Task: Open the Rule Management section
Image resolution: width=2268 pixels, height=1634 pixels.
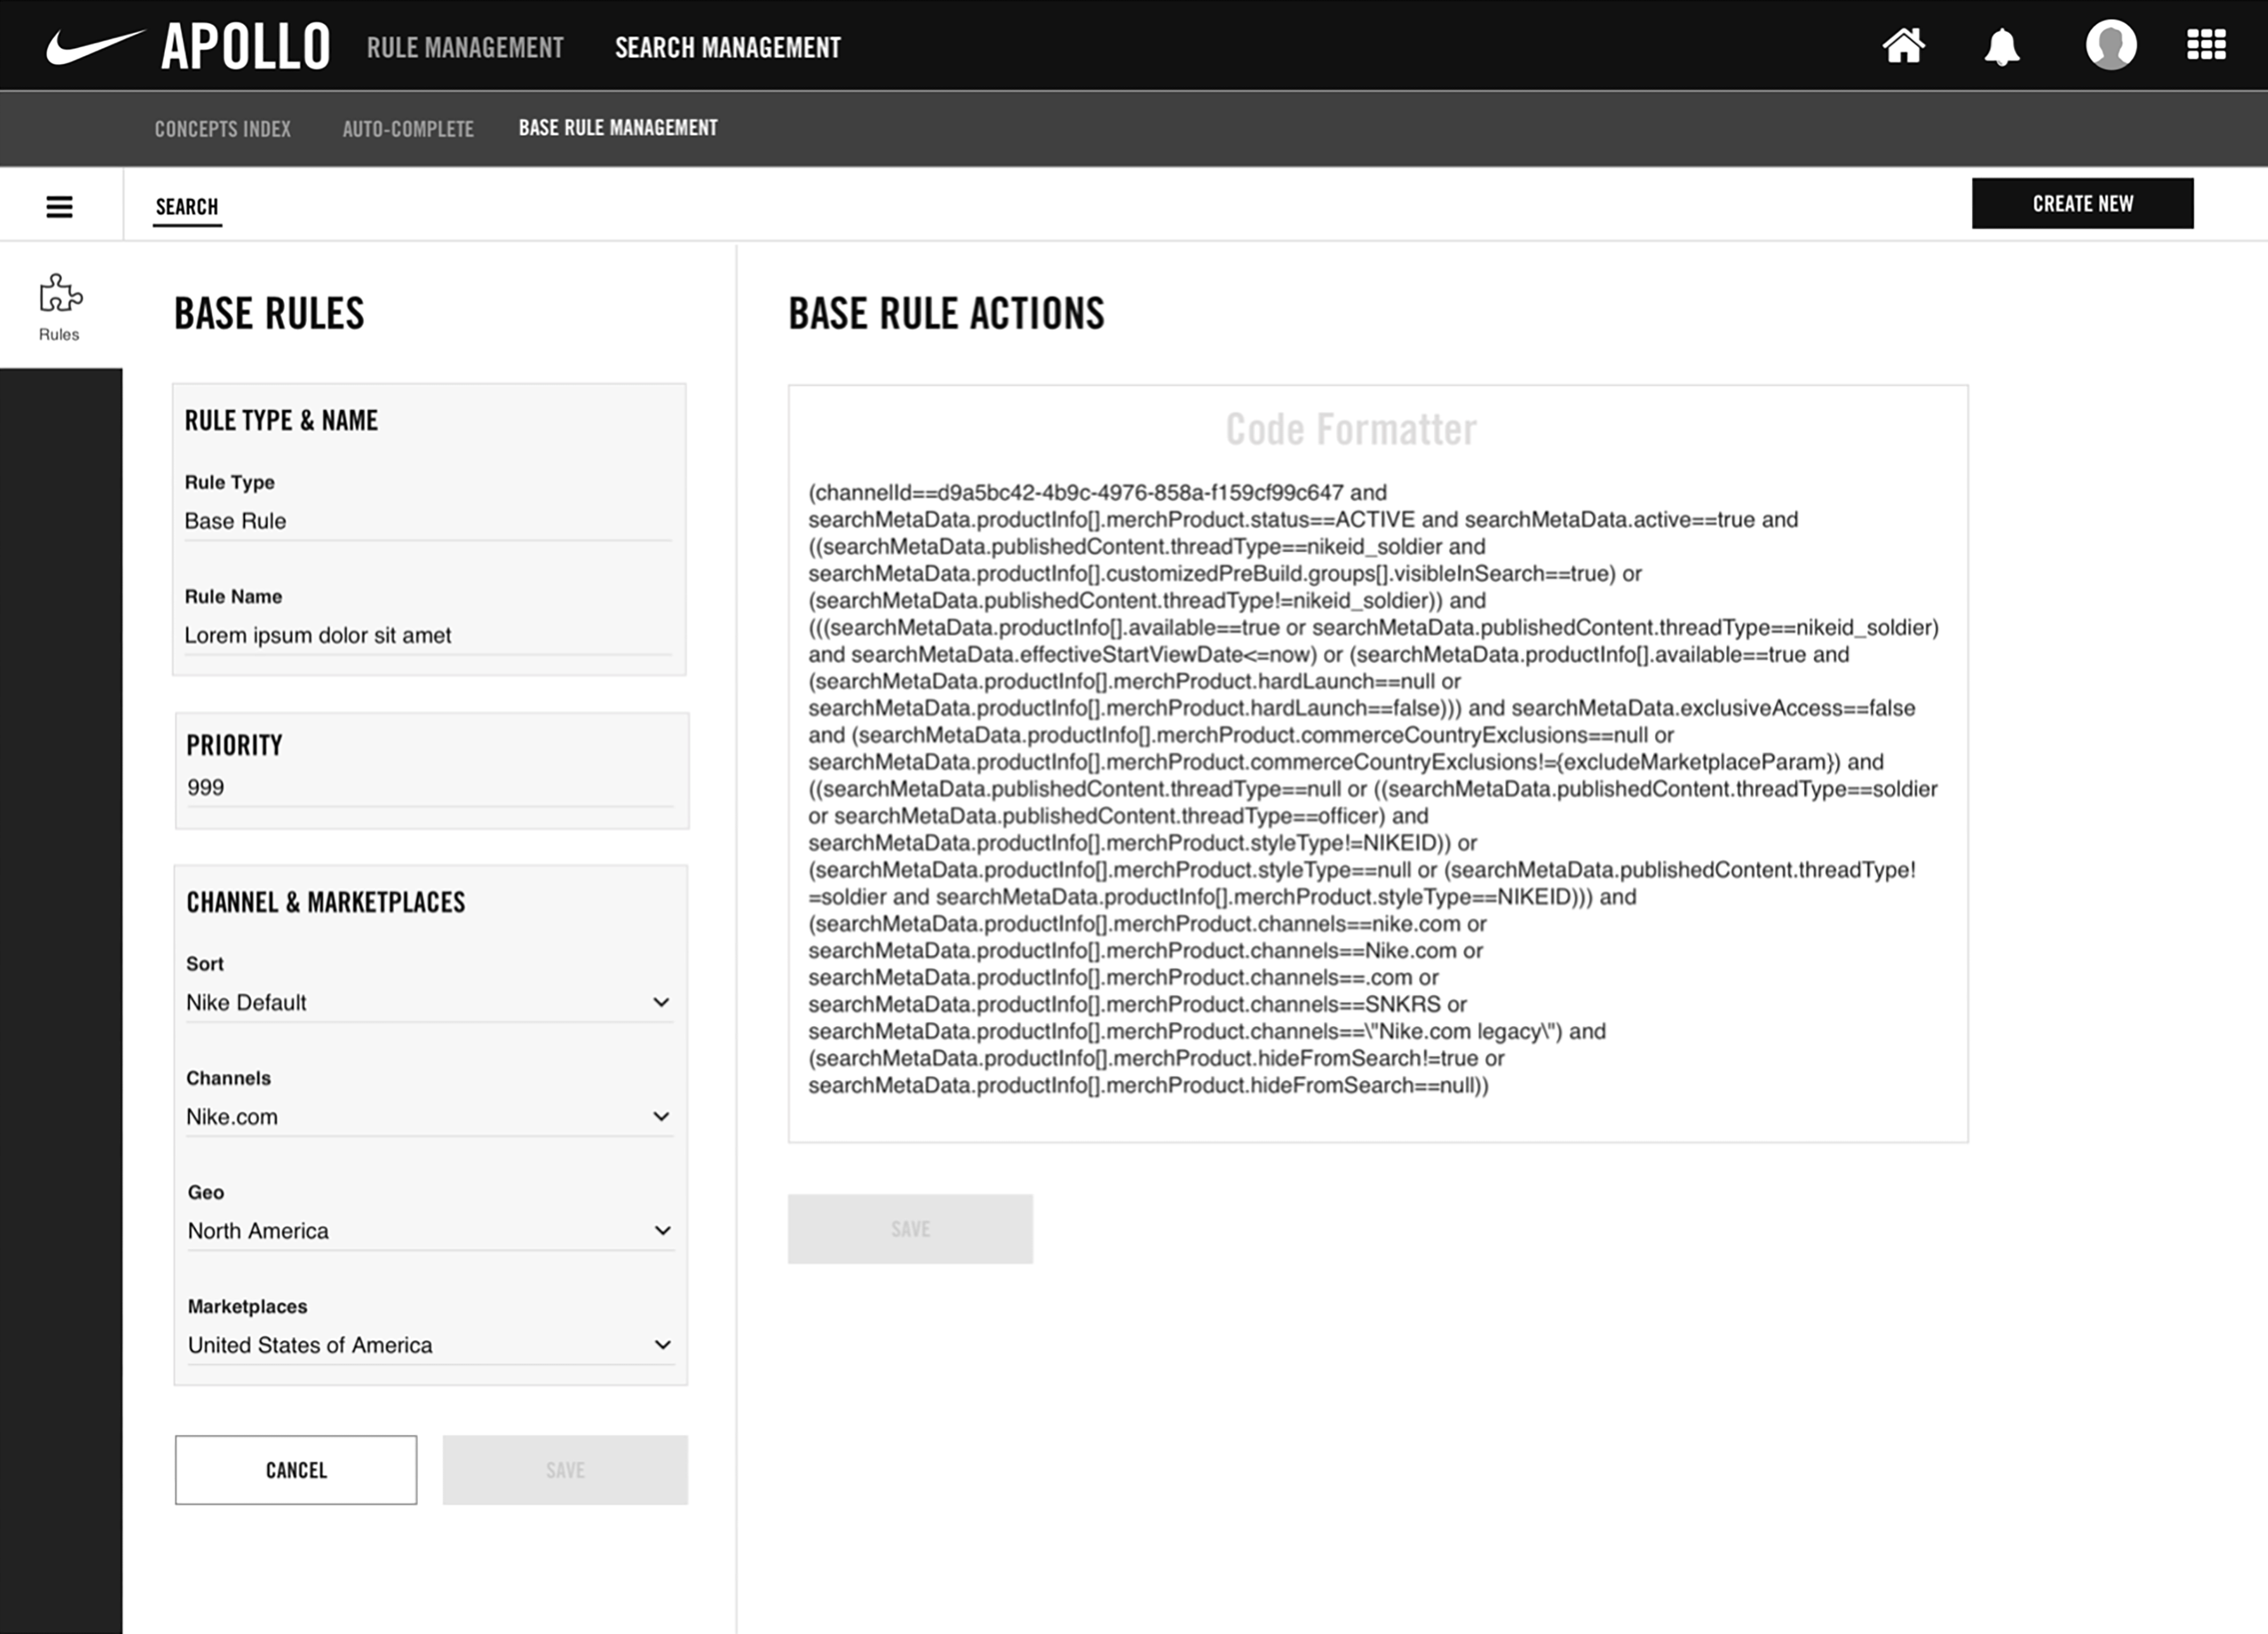Action: pos(465,46)
